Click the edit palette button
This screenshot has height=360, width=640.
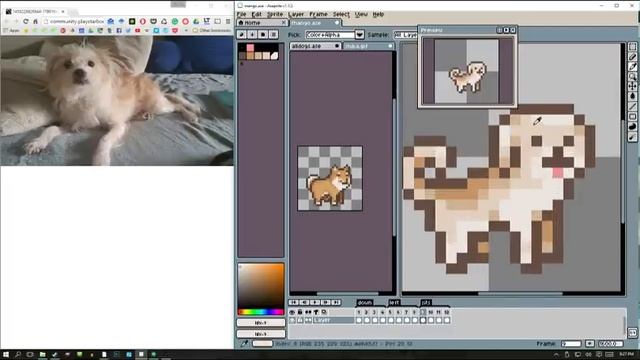point(242,35)
